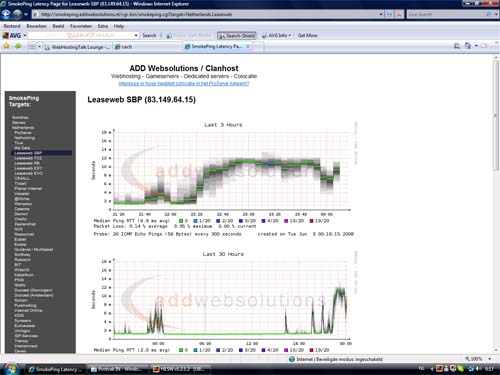Click the Refresh page icon in address bar
Image resolution: width=500 pixels, height=375 pixels.
pos(389,14)
